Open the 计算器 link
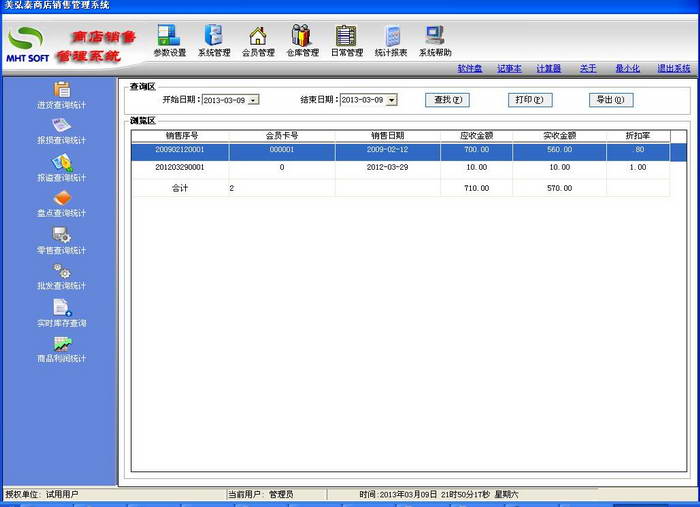Screen dimensions: 700x507 point(549,68)
